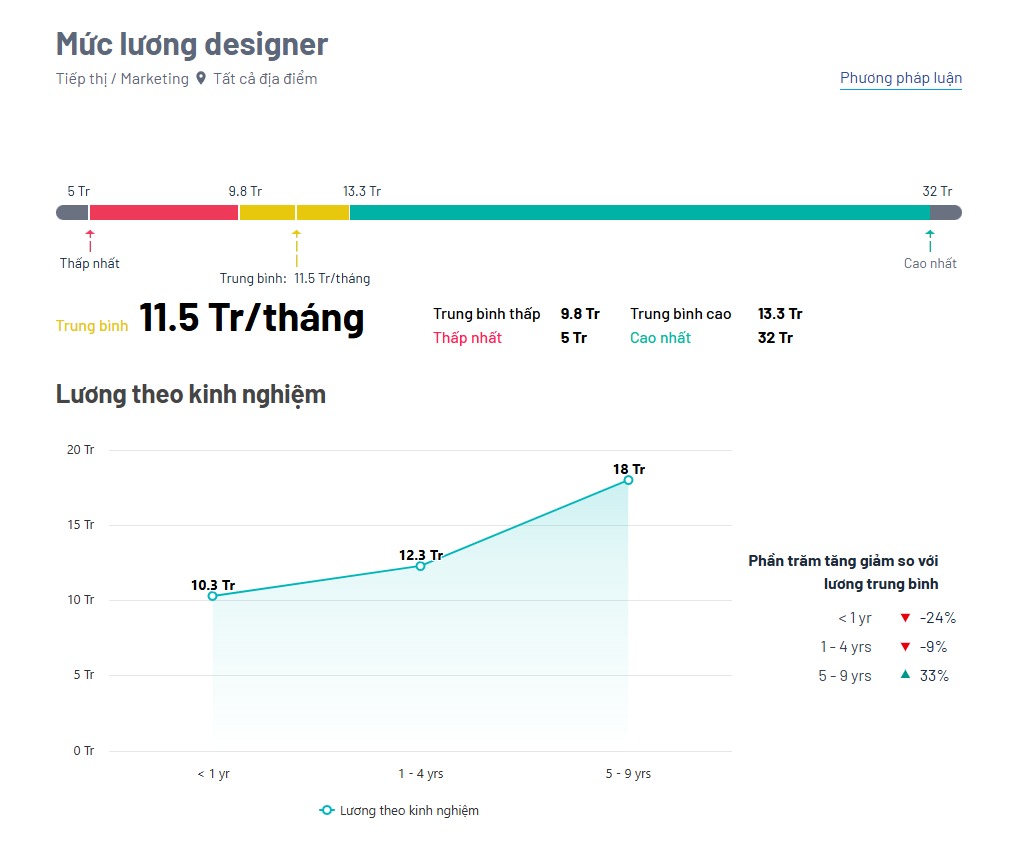Screen dimensions: 1023x841
Task: Toggle the Lương theo kinh nghiệm legend
Action: [399, 810]
